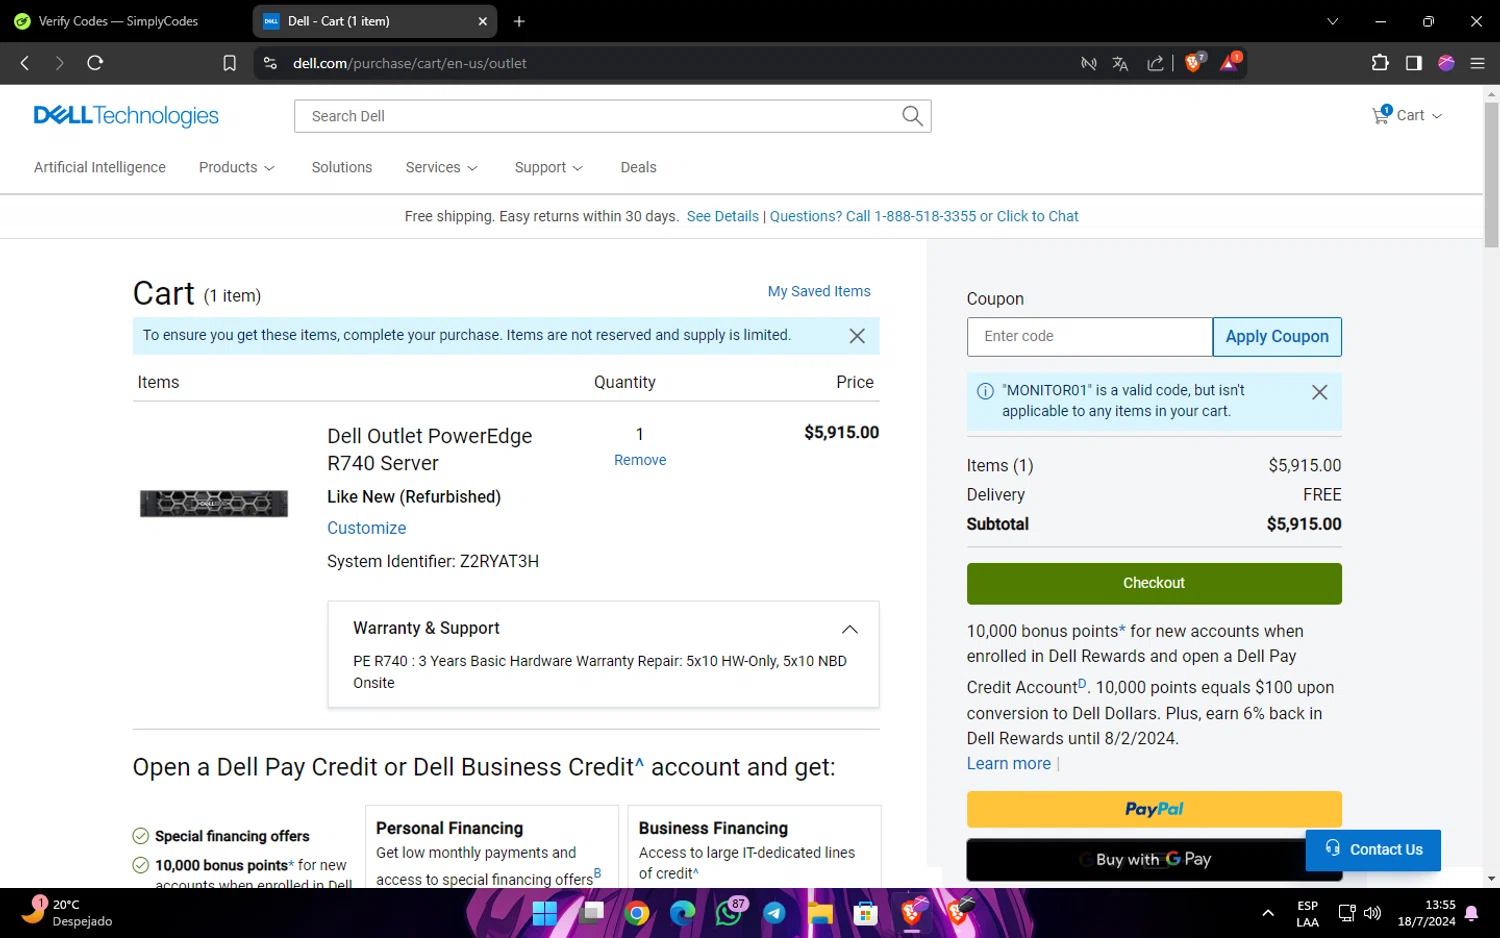
Task: Click the browser address bar URL
Action: coord(410,63)
